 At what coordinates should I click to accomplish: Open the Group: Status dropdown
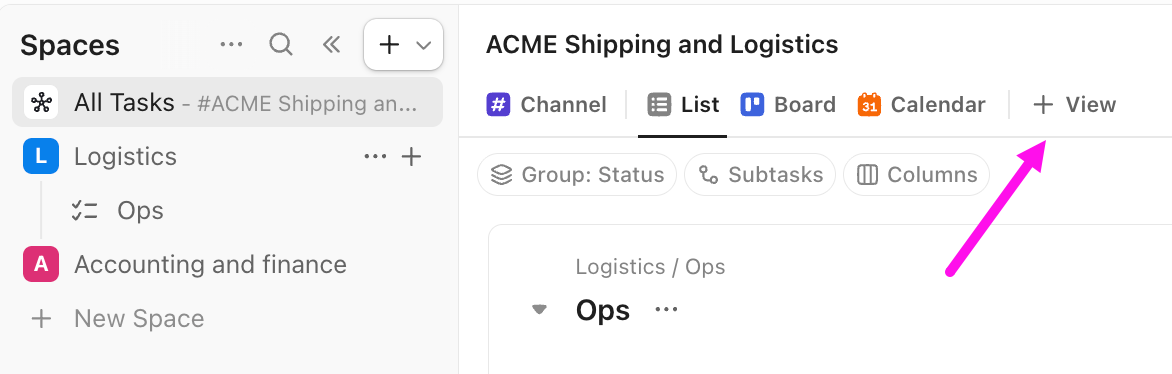click(577, 174)
